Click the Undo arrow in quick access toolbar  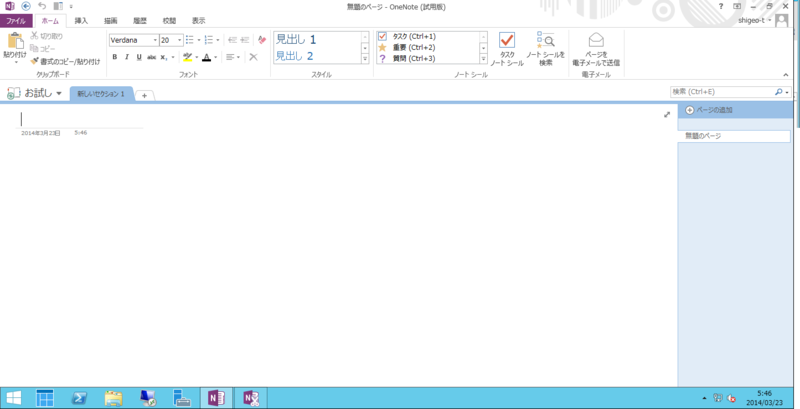click(42, 6)
